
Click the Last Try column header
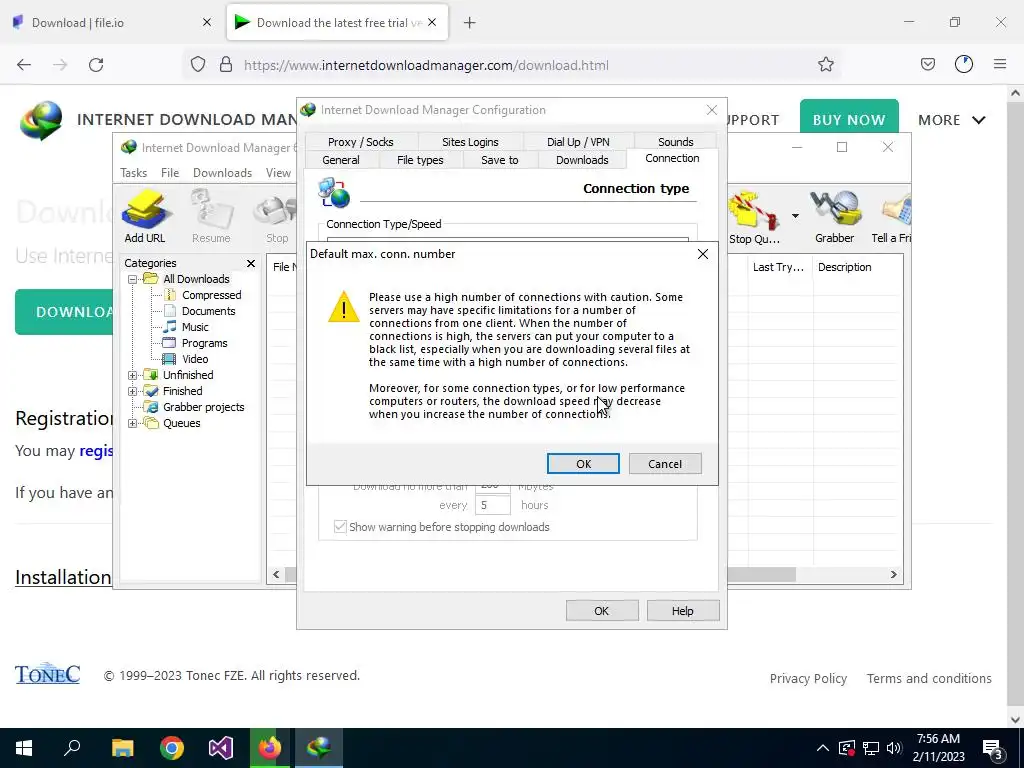pyautogui.click(x=778, y=267)
